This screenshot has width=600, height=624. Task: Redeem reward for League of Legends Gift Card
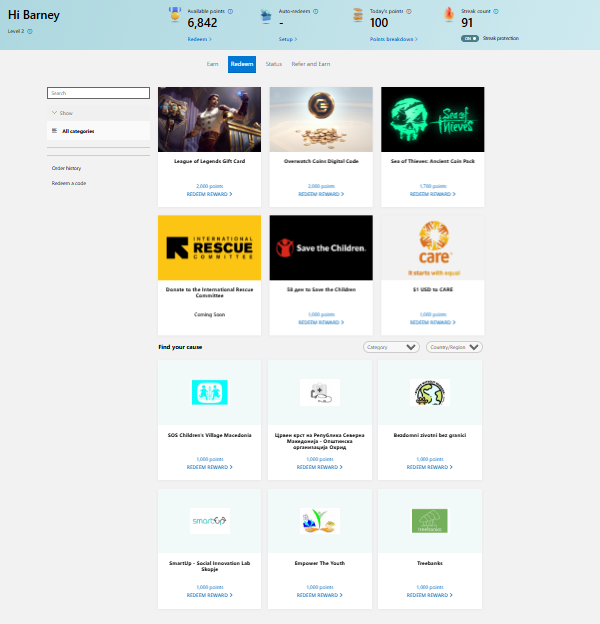click(x=210, y=194)
